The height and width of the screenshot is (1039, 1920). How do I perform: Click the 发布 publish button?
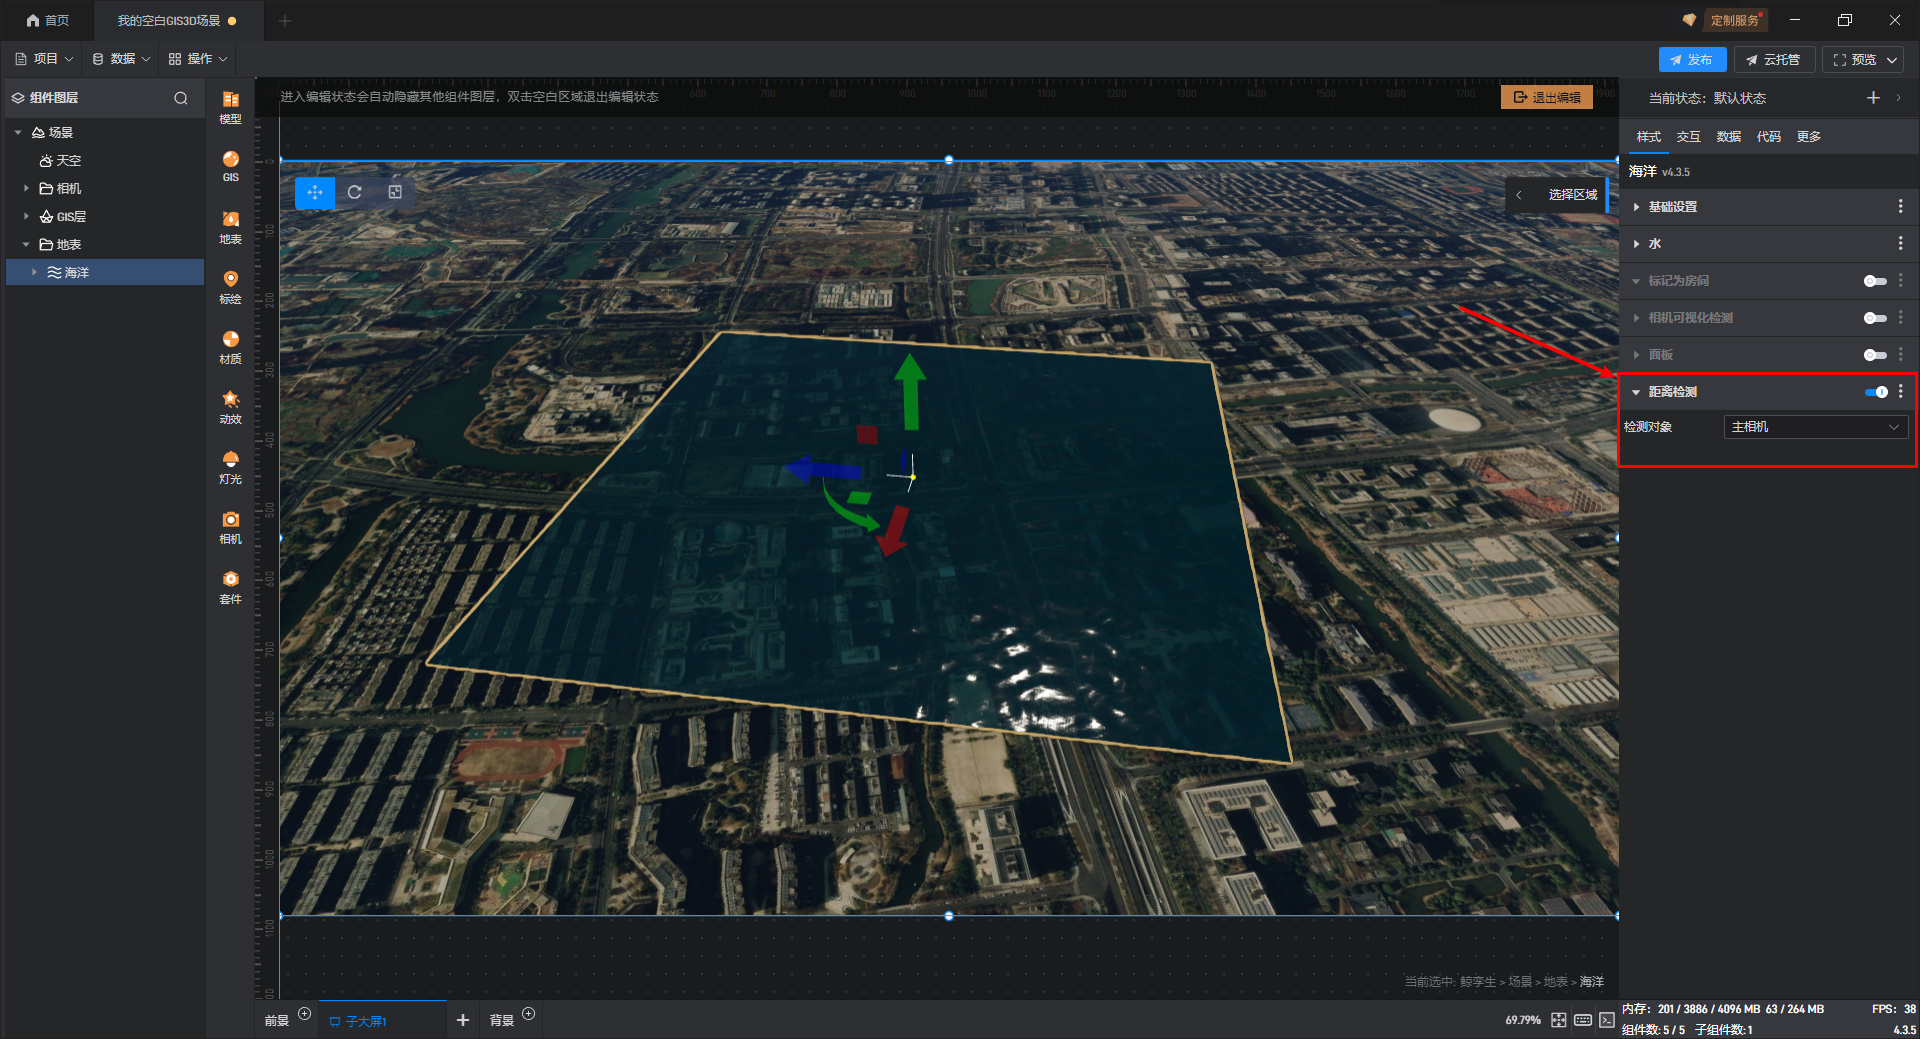[1692, 60]
